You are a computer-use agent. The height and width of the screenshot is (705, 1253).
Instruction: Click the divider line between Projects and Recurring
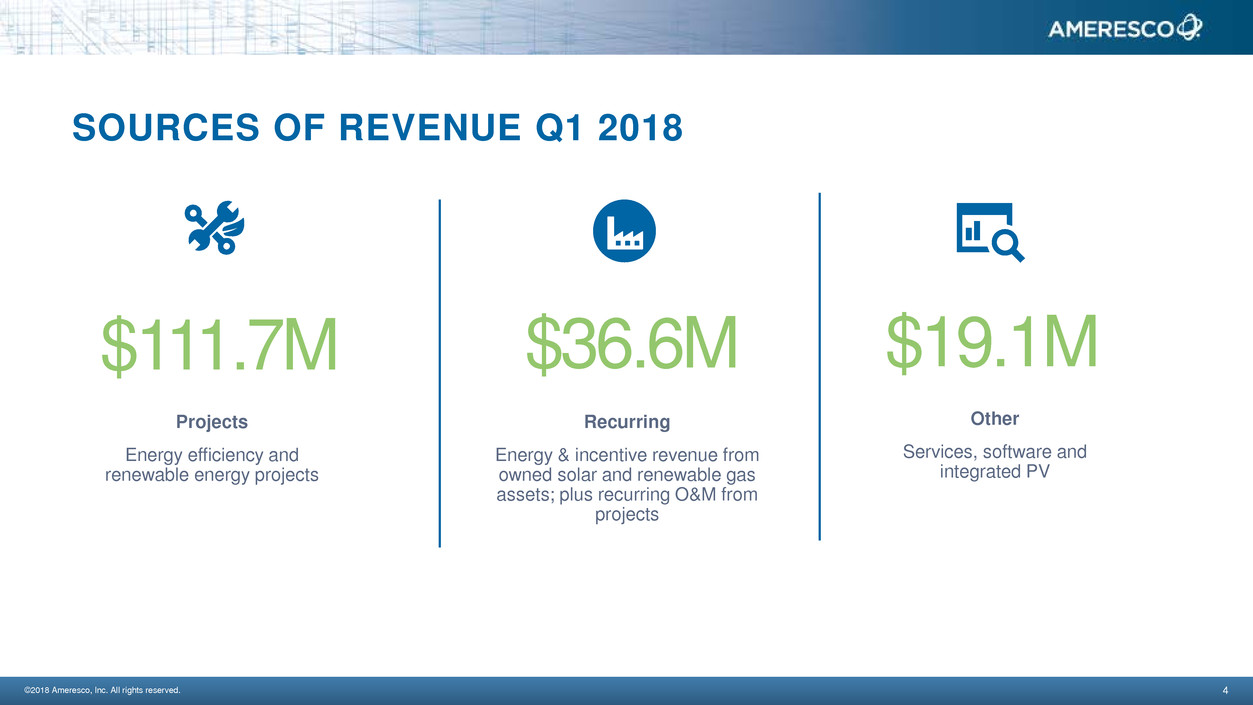coord(440,372)
